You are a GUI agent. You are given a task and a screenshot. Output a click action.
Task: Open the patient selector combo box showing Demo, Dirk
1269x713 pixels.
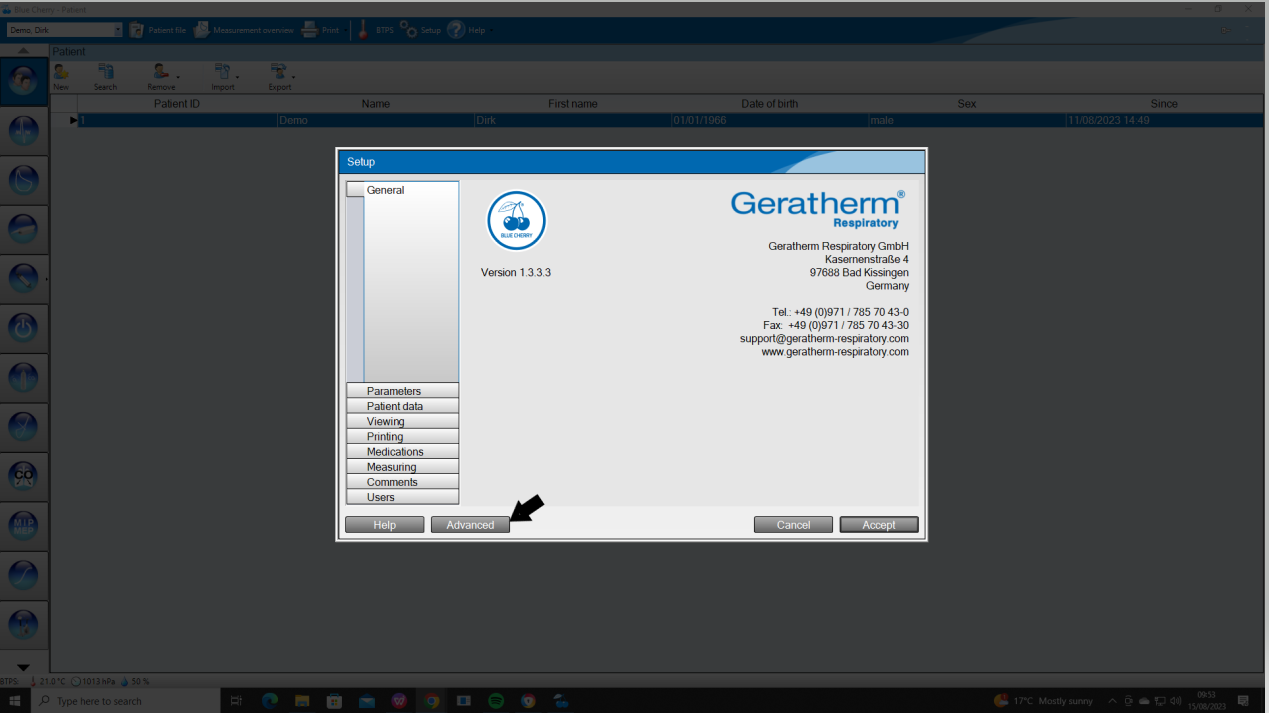tap(64, 30)
